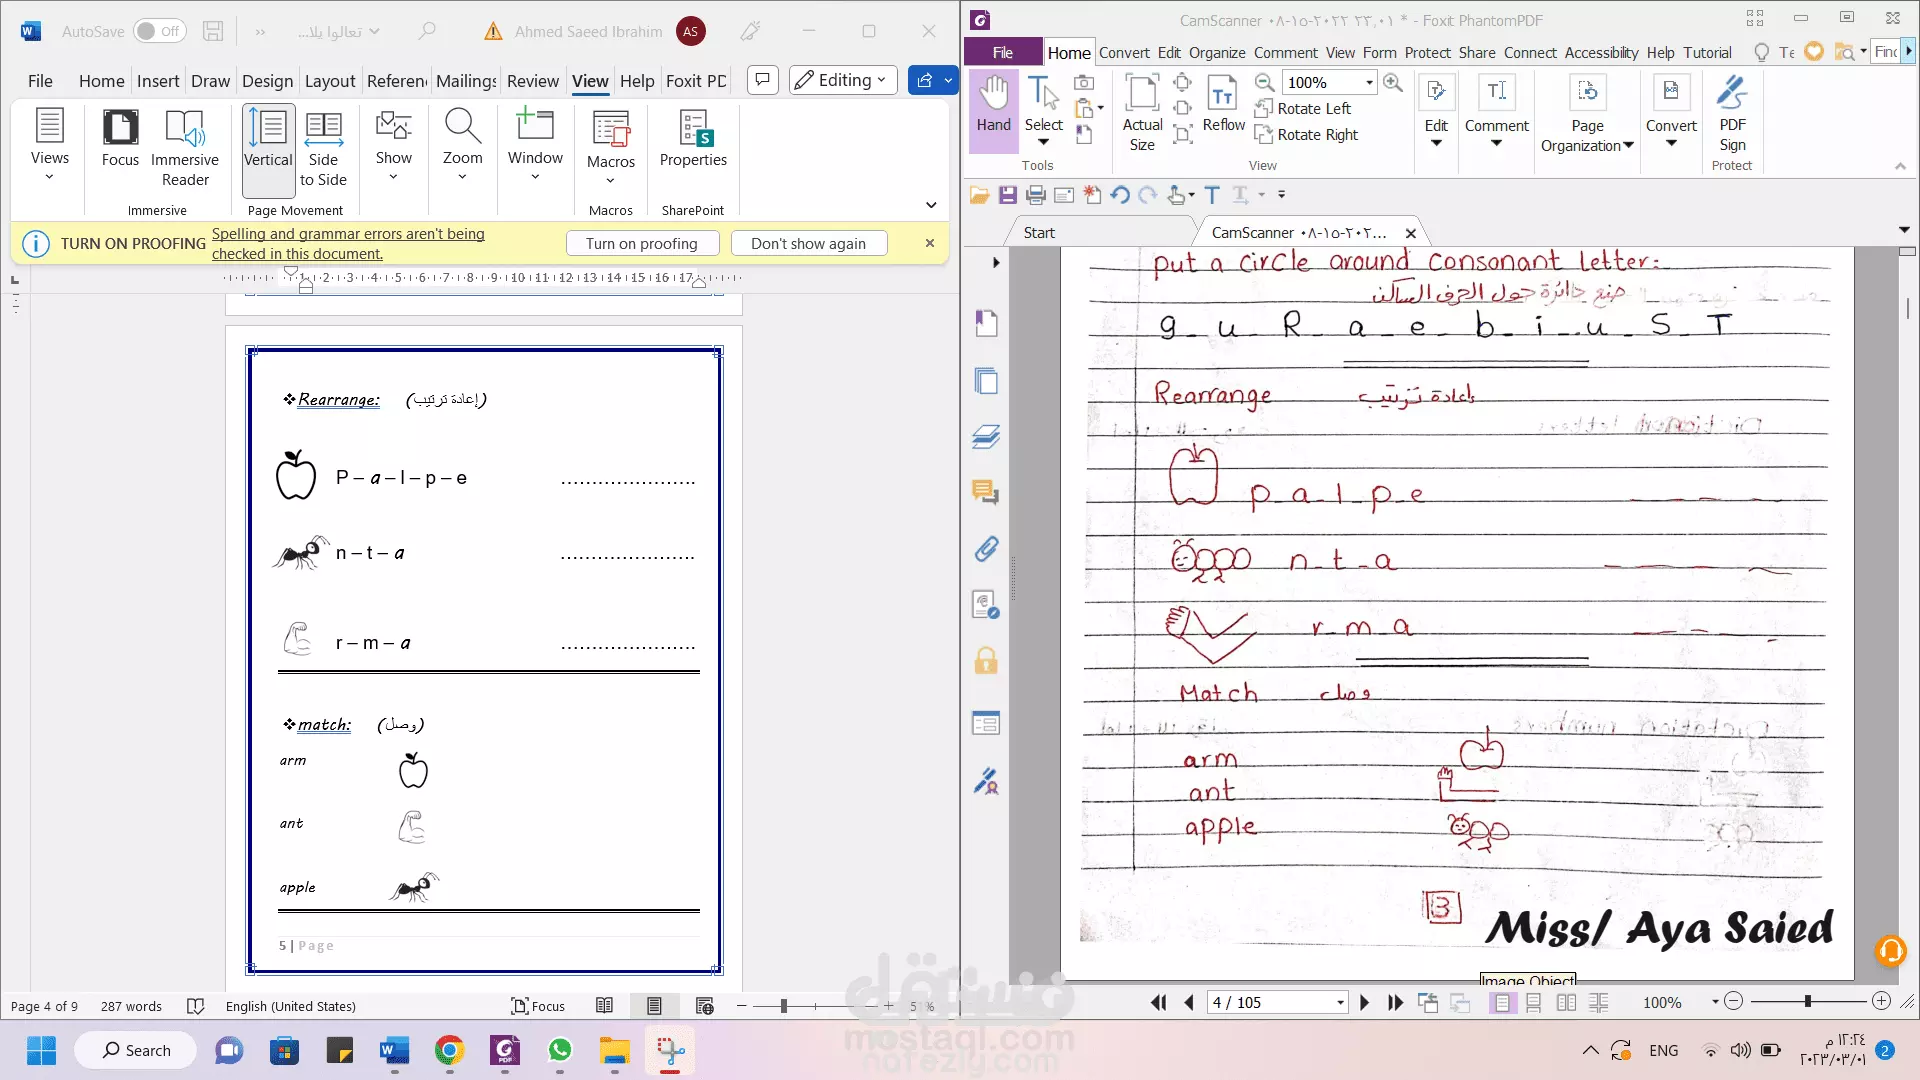The image size is (1920, 1080).
Task: Click the Rotate Left button
Action: click(x=1303, y=108)
